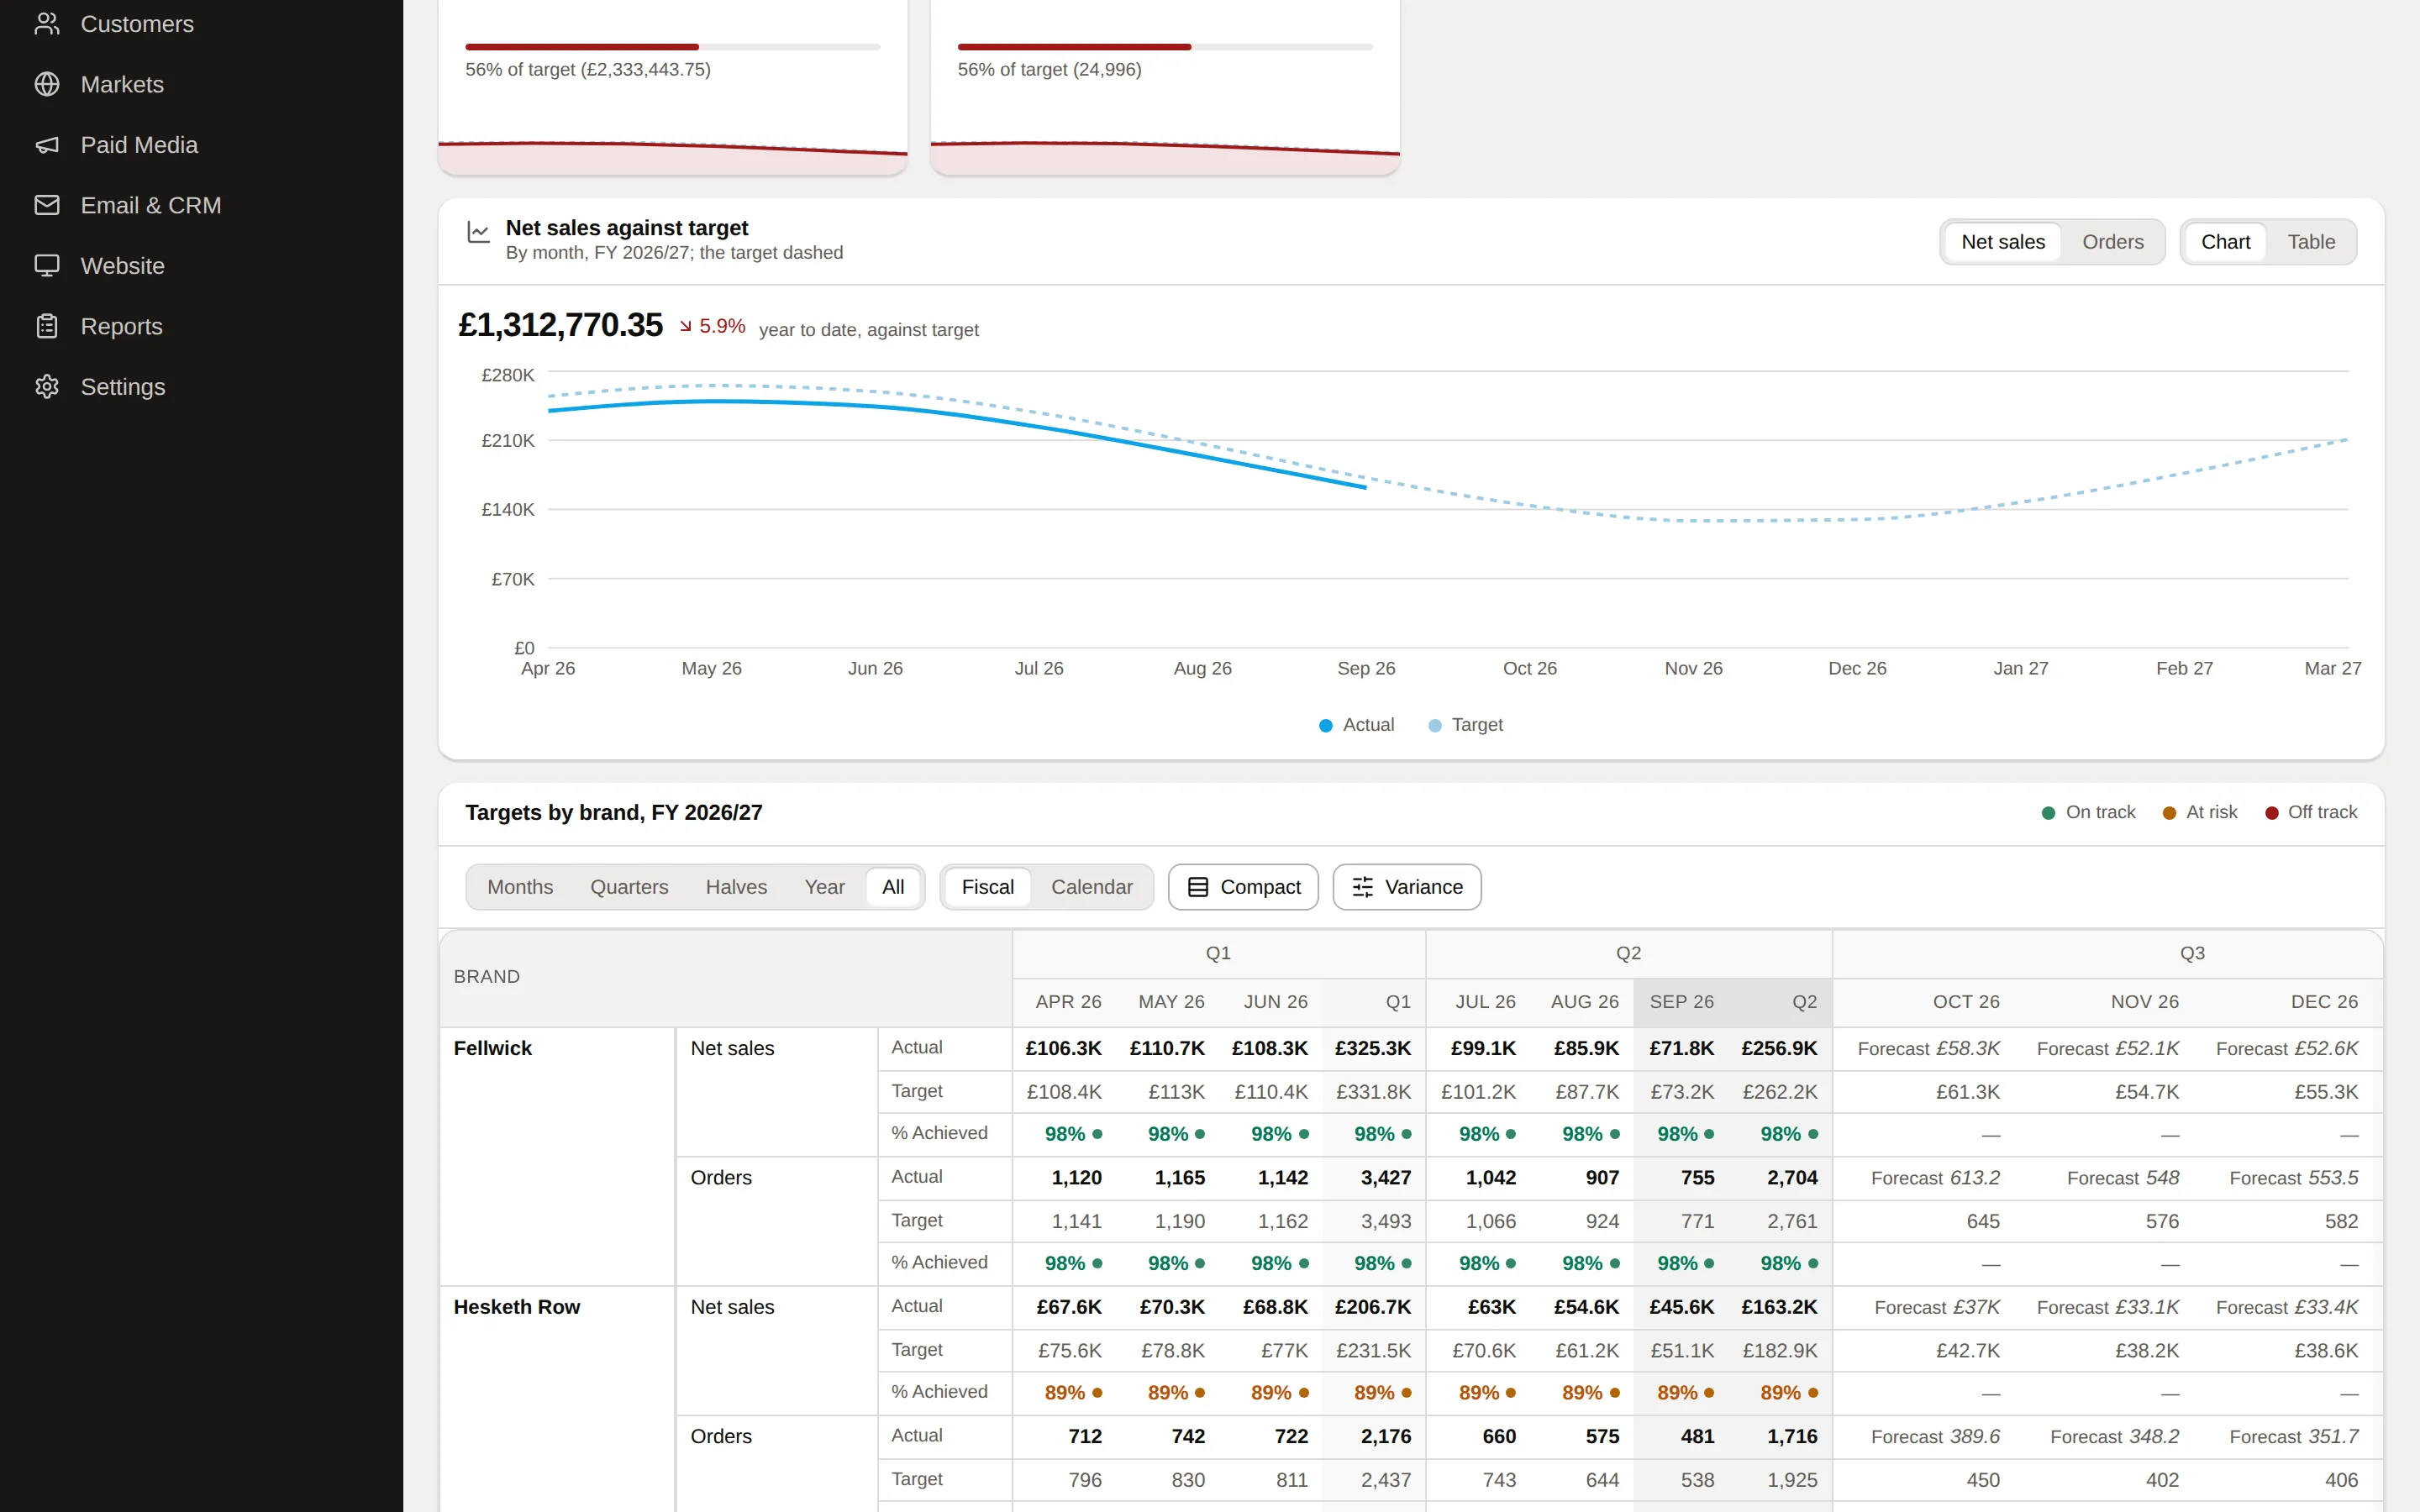Click the Compact button

pyautogui.click(x=1243, y=887)
